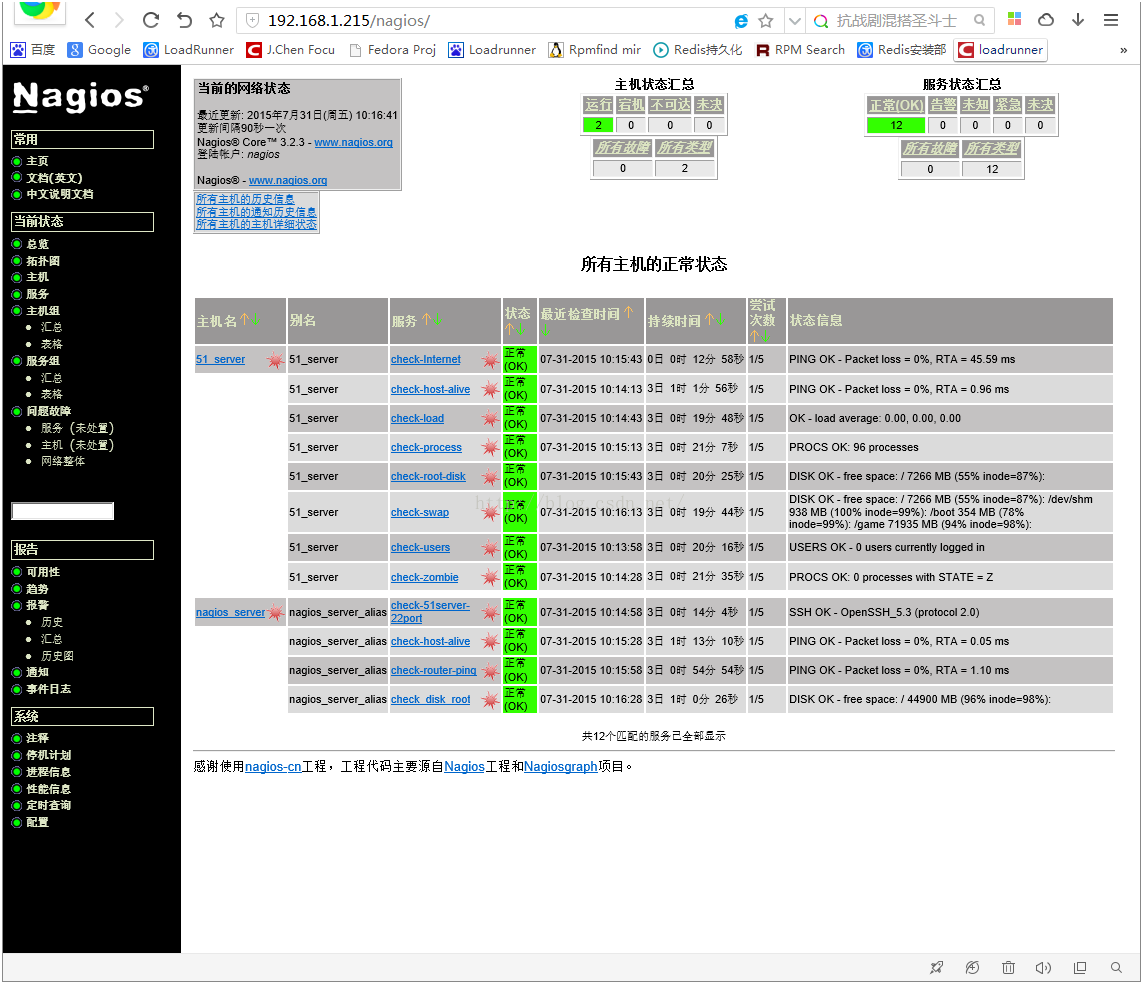
Task: Click the speaker icon in bottom status bar
Action: coord(1043,968)
